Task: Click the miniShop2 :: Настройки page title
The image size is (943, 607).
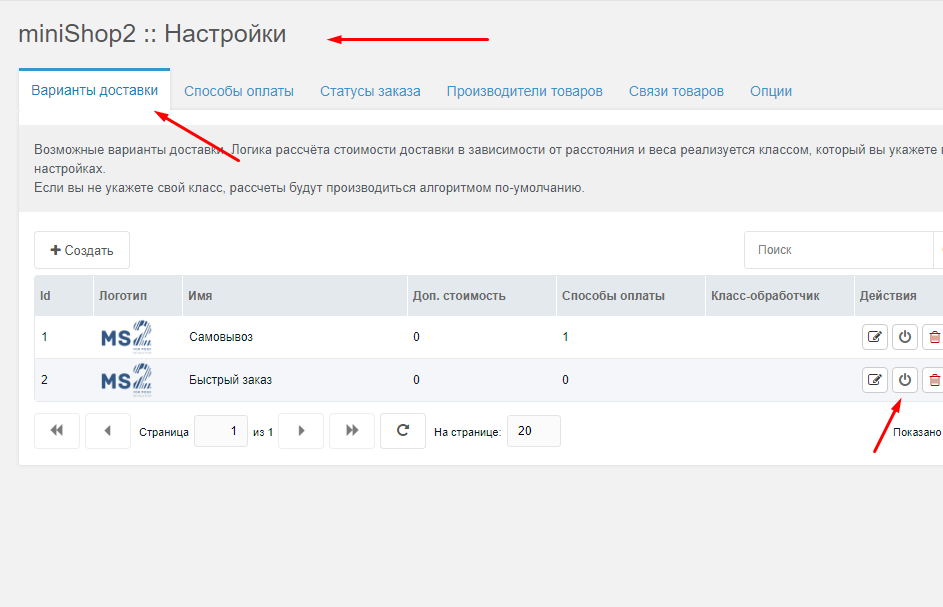Action: [152, 34]
